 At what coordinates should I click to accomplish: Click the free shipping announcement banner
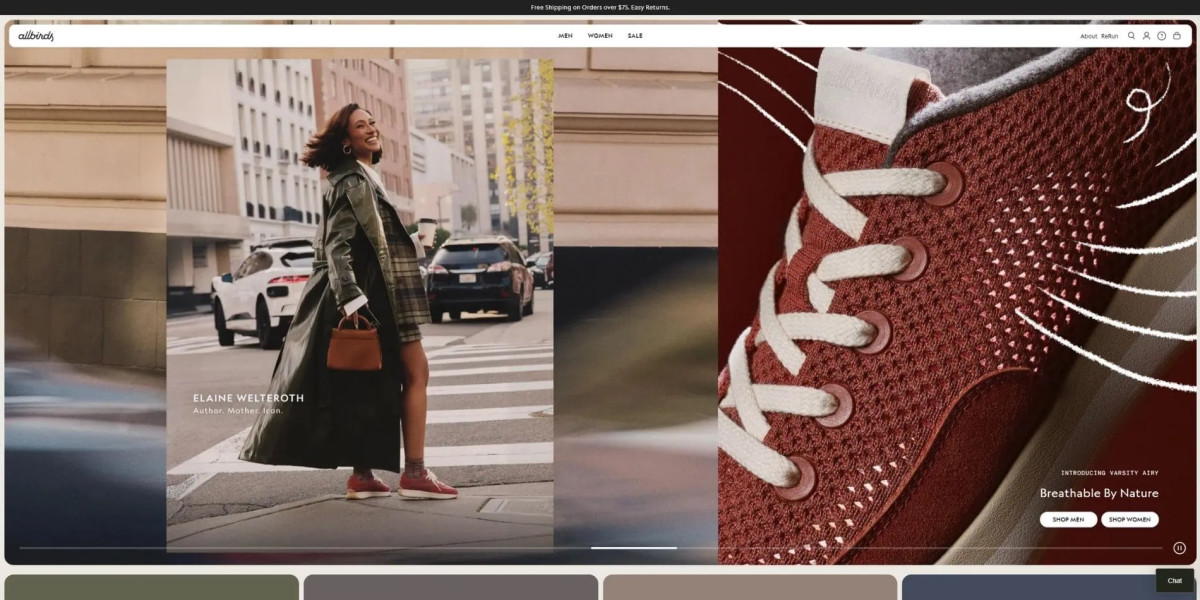click(600, 7)
